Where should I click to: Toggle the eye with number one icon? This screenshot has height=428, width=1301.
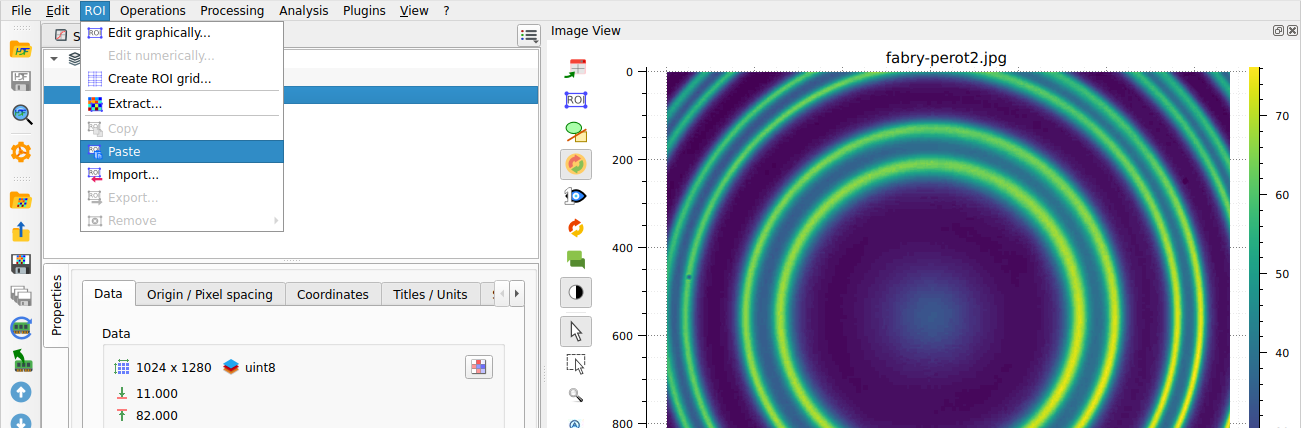pos(576,196)
